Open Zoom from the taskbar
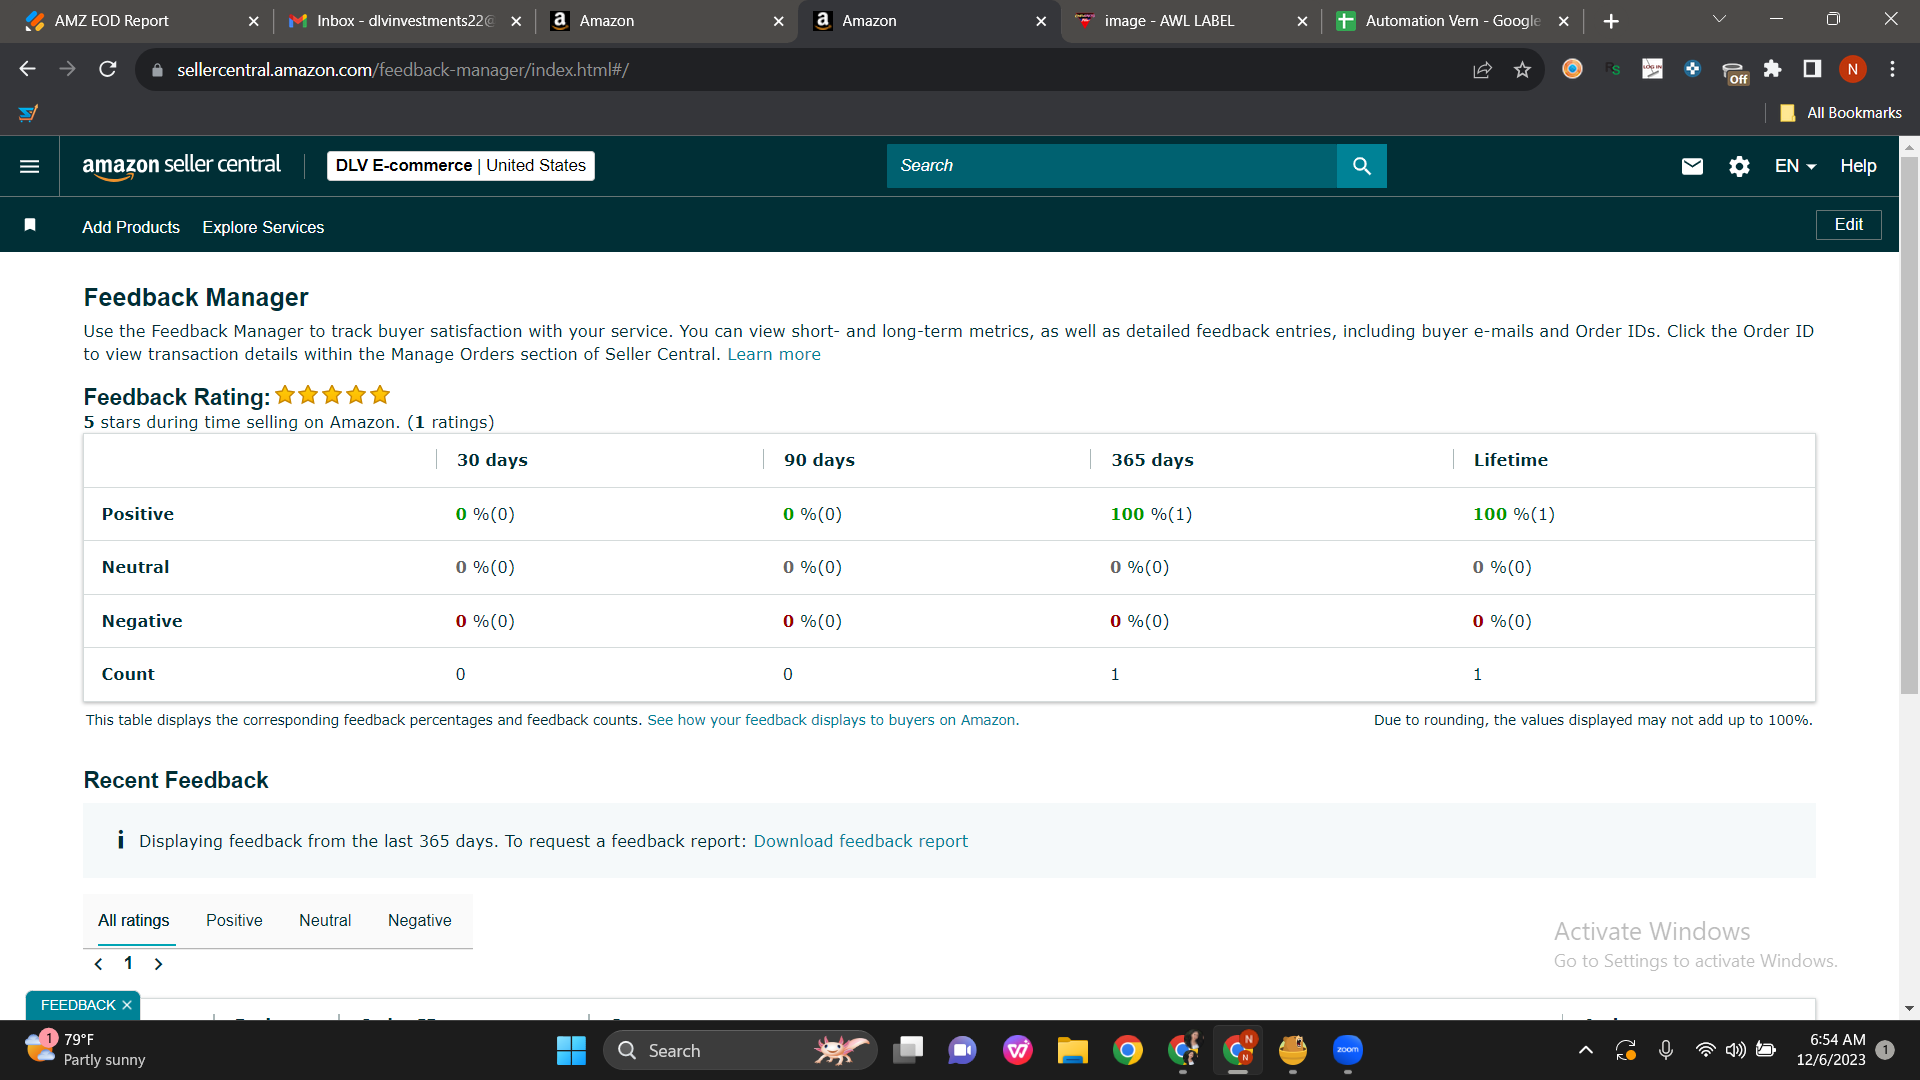 pos(1348,1050)
